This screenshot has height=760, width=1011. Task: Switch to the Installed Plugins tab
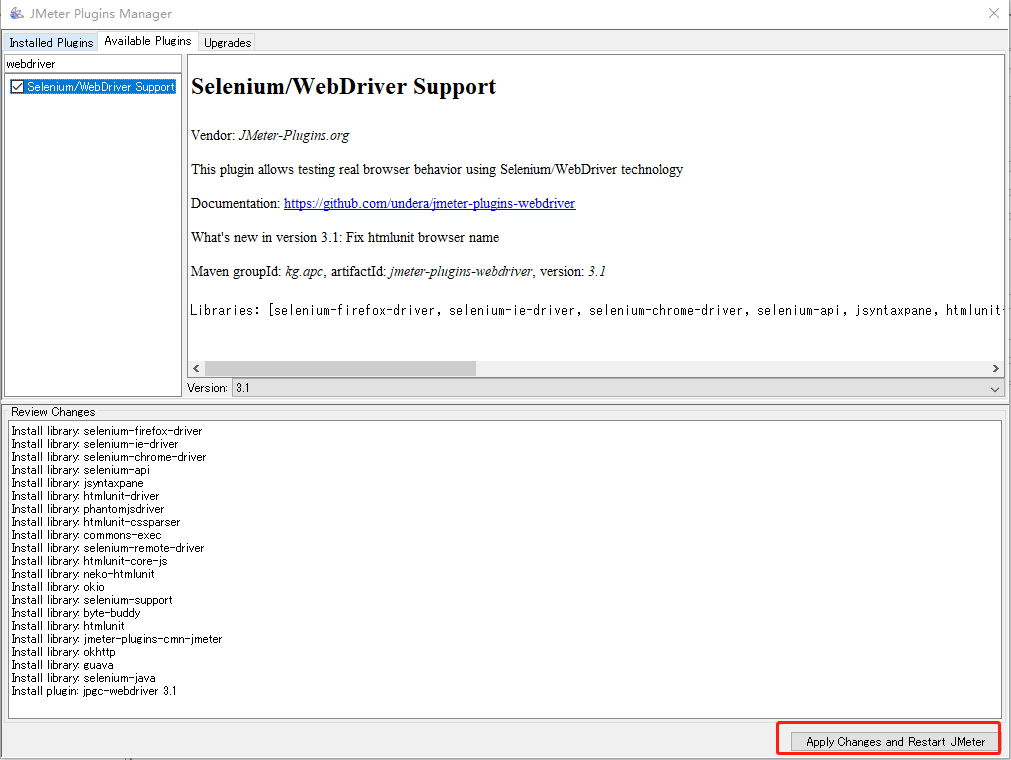pyautogui.click(x=50, y=42)
